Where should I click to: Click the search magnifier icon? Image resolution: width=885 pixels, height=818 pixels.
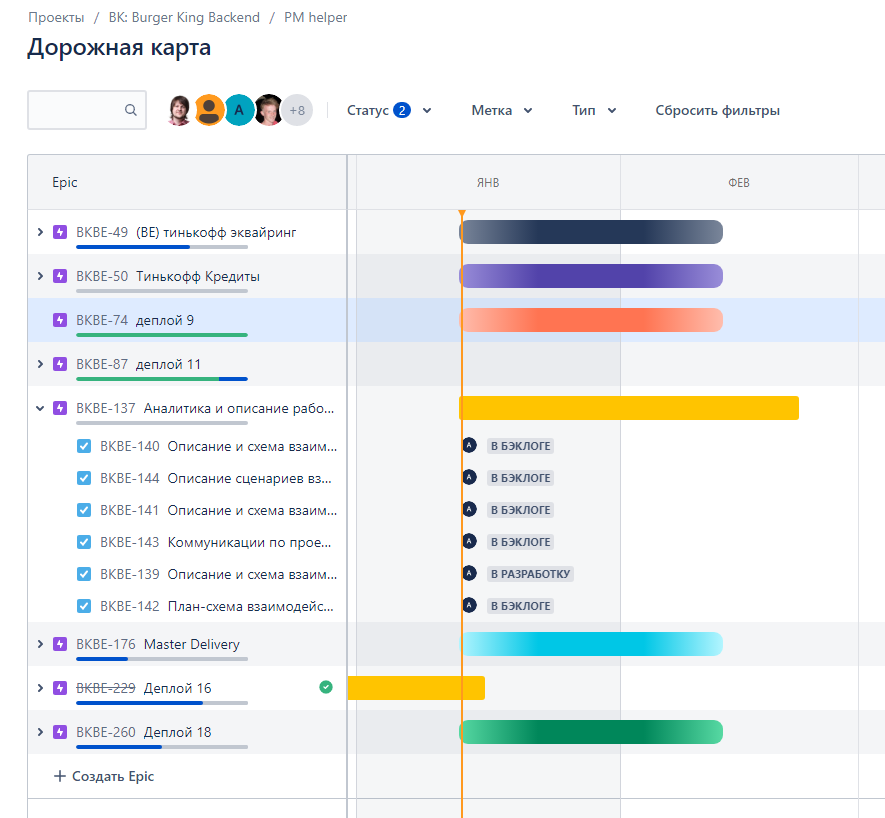click(x=131, y=111)
